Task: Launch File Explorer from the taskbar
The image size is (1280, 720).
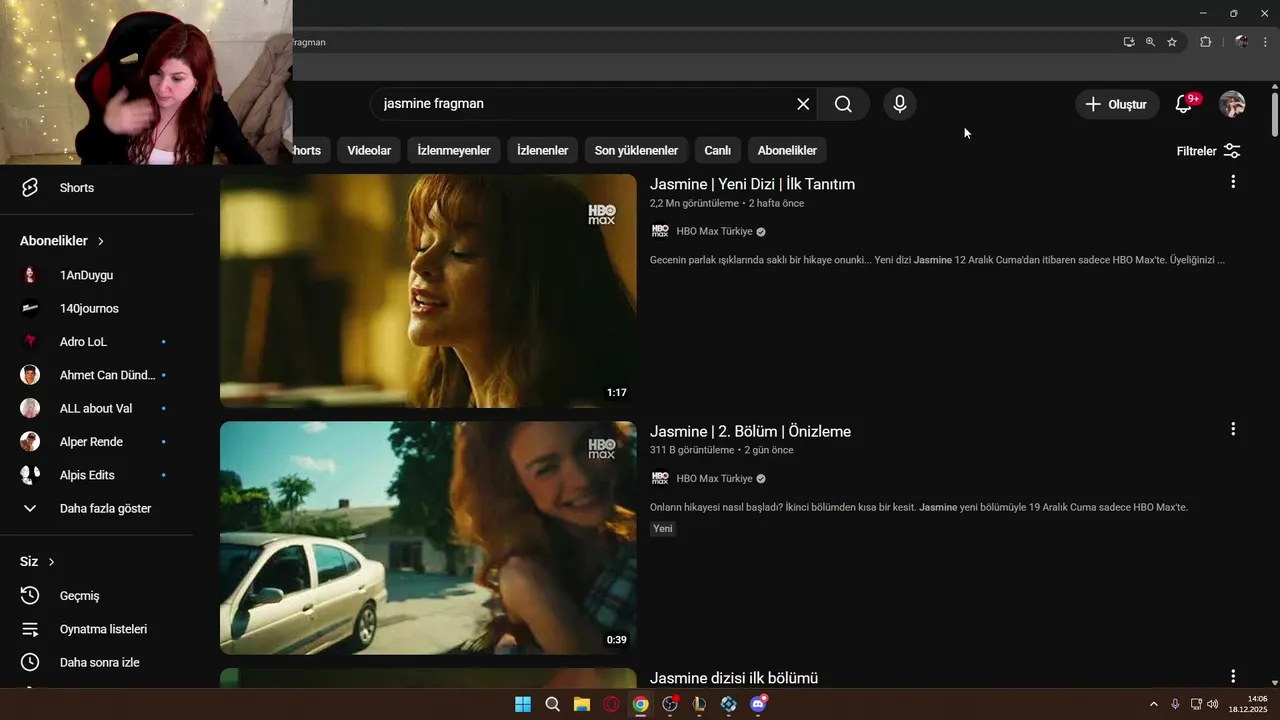Action: [x=582, y=704]
